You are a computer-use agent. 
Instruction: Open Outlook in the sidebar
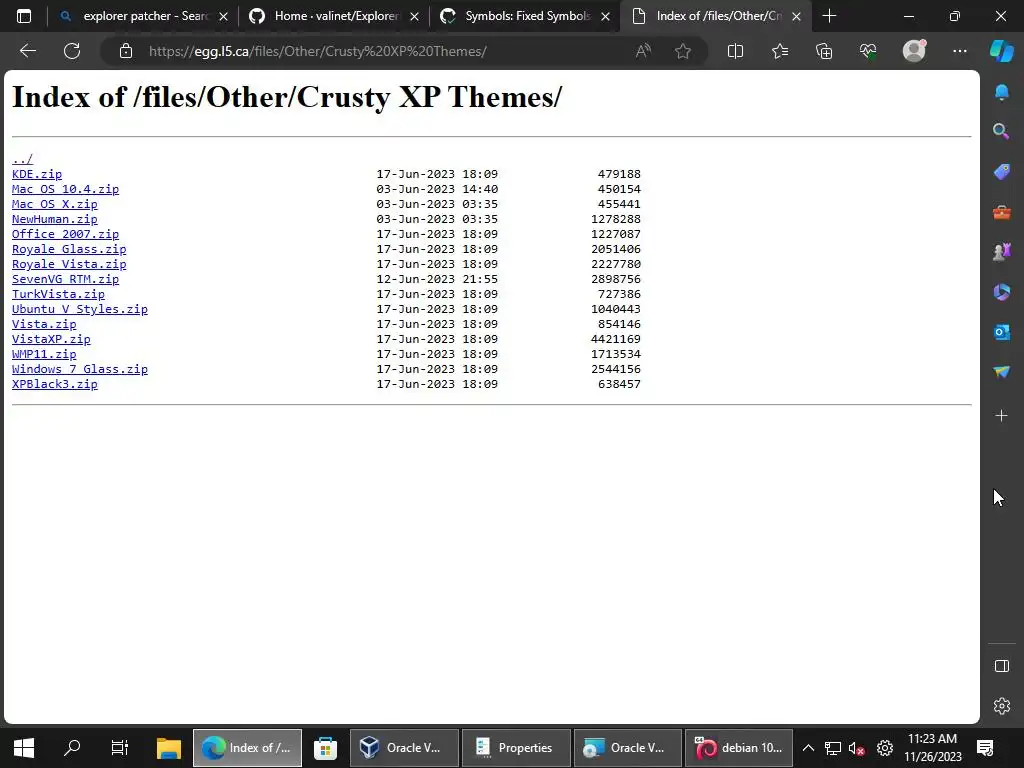[x=1002, y=332]
